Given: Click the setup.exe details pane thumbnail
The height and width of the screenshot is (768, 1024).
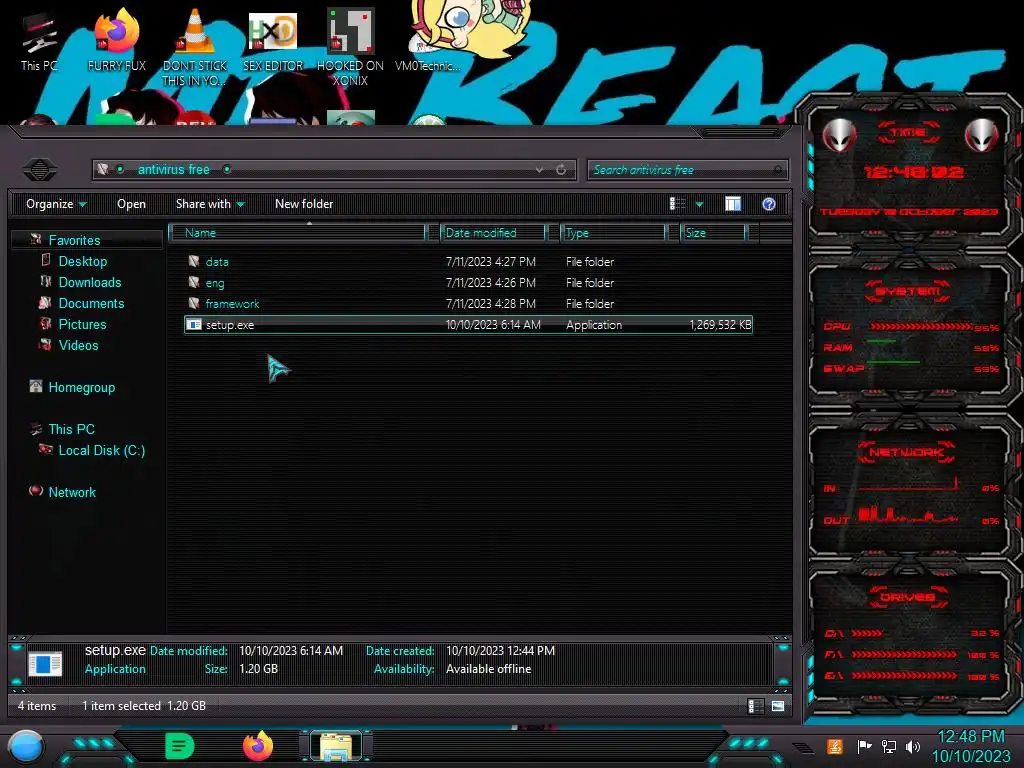Looking at the screenshot, I should (45, 664).
